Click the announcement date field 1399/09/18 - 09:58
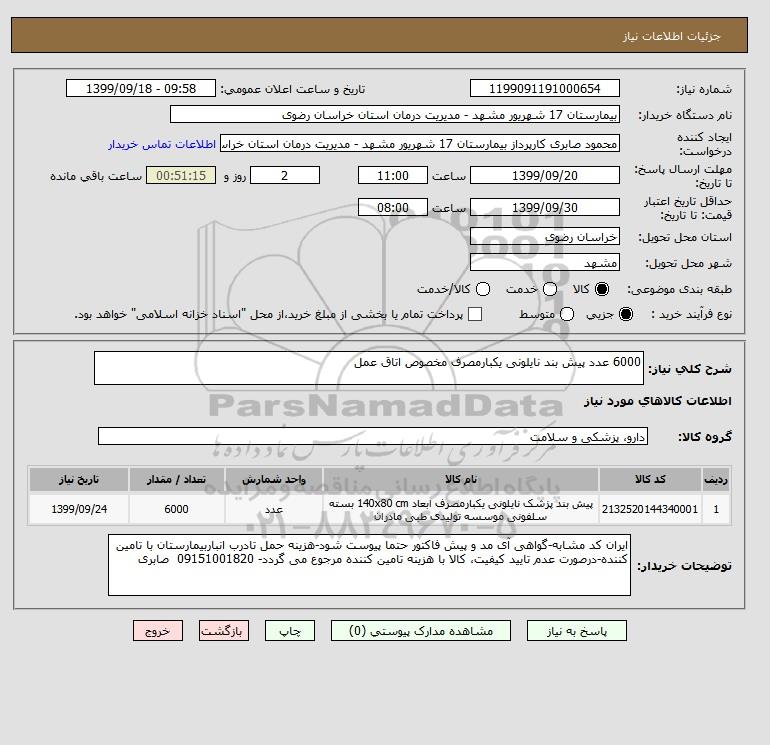The image size is (770, 745). tap(141, 88)
